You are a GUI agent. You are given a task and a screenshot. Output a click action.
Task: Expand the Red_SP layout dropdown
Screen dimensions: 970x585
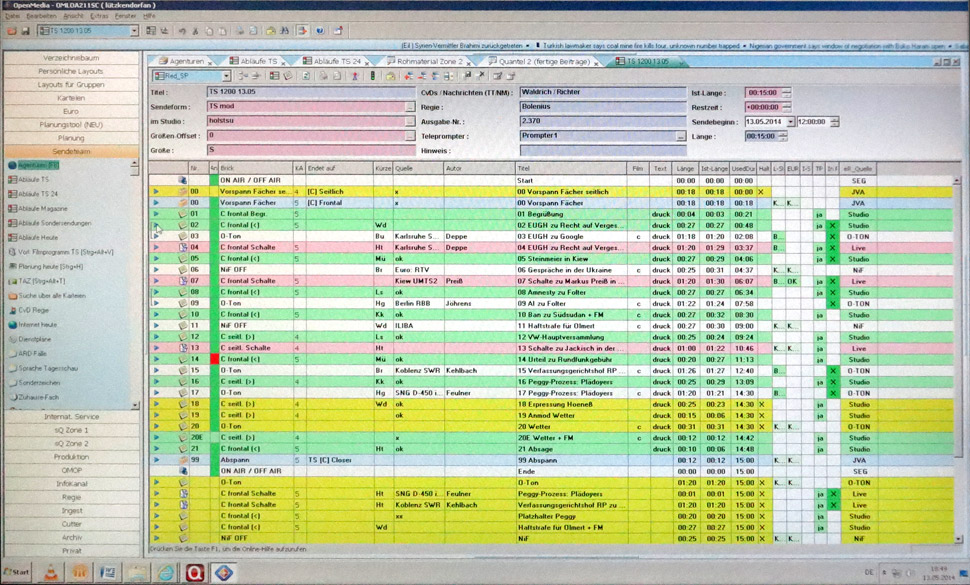(x=226, y=75)
